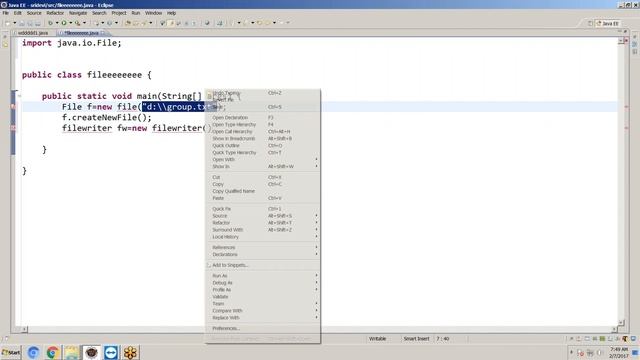Choose Quick Outline in context menu
640x360 pixels.
tap(263, 145)
